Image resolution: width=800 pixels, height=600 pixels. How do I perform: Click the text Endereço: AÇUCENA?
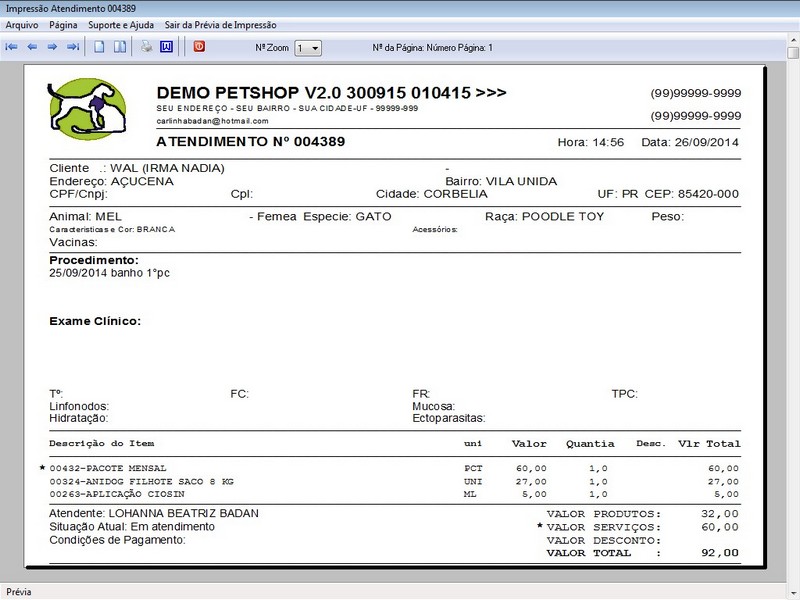[111, 181]
